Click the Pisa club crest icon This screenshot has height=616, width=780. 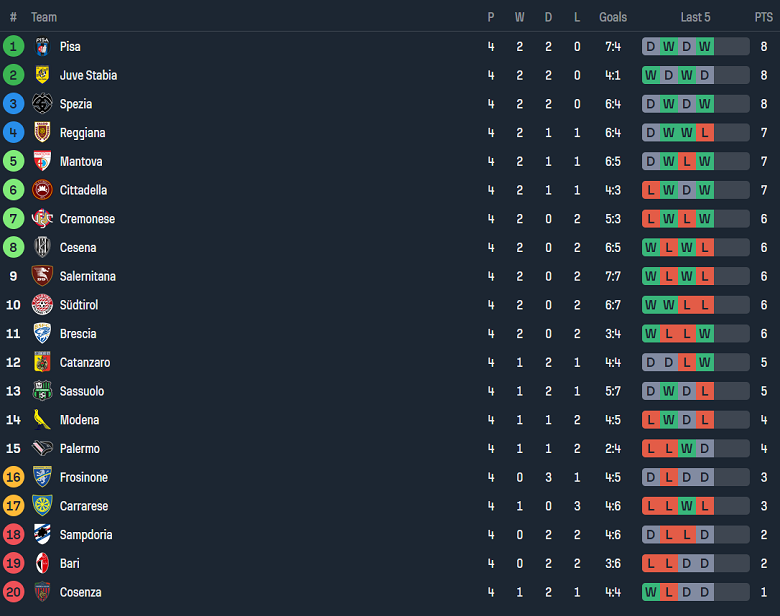[42, 47]
